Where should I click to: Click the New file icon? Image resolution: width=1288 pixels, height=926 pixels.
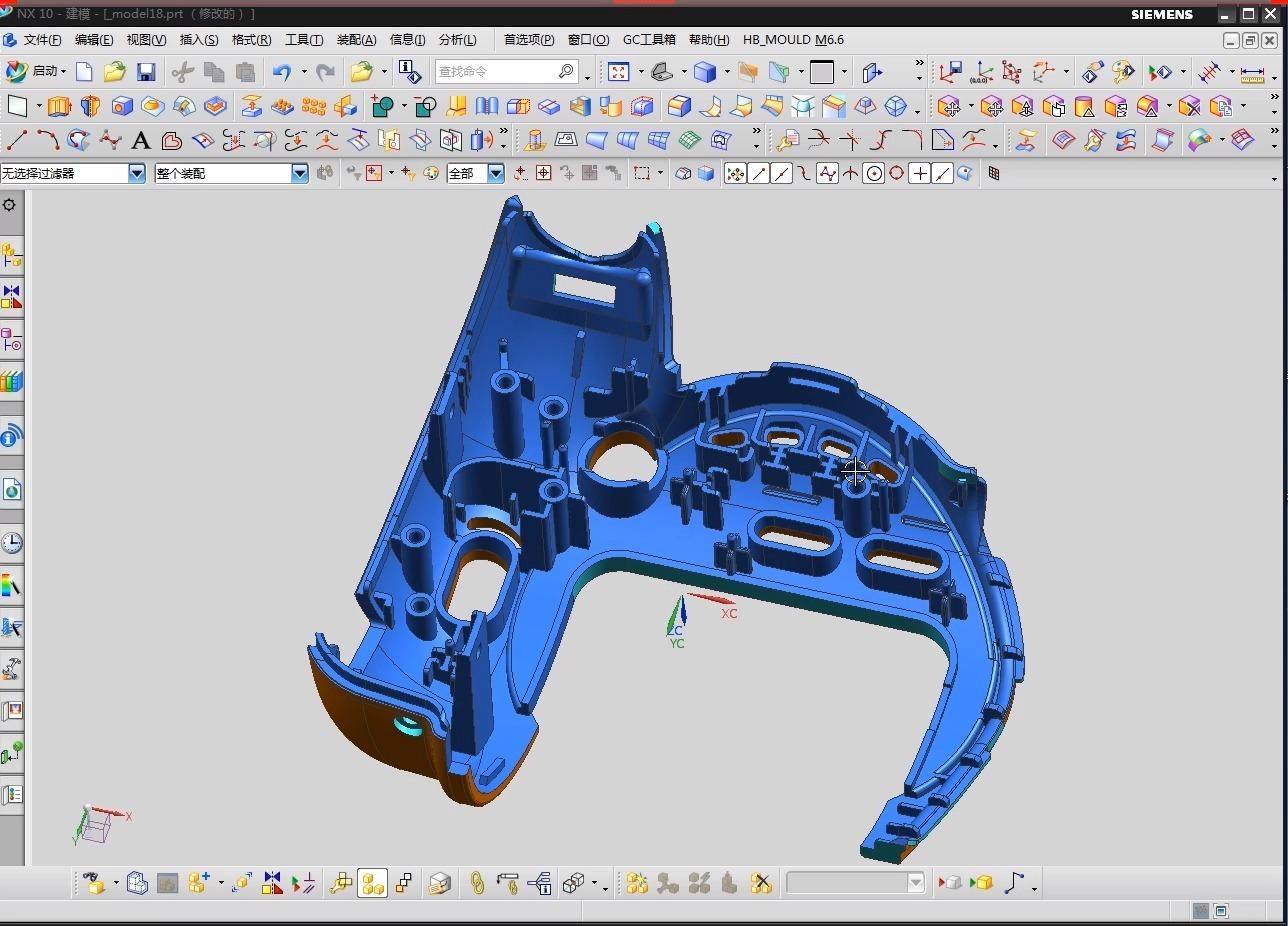(84, 71)
